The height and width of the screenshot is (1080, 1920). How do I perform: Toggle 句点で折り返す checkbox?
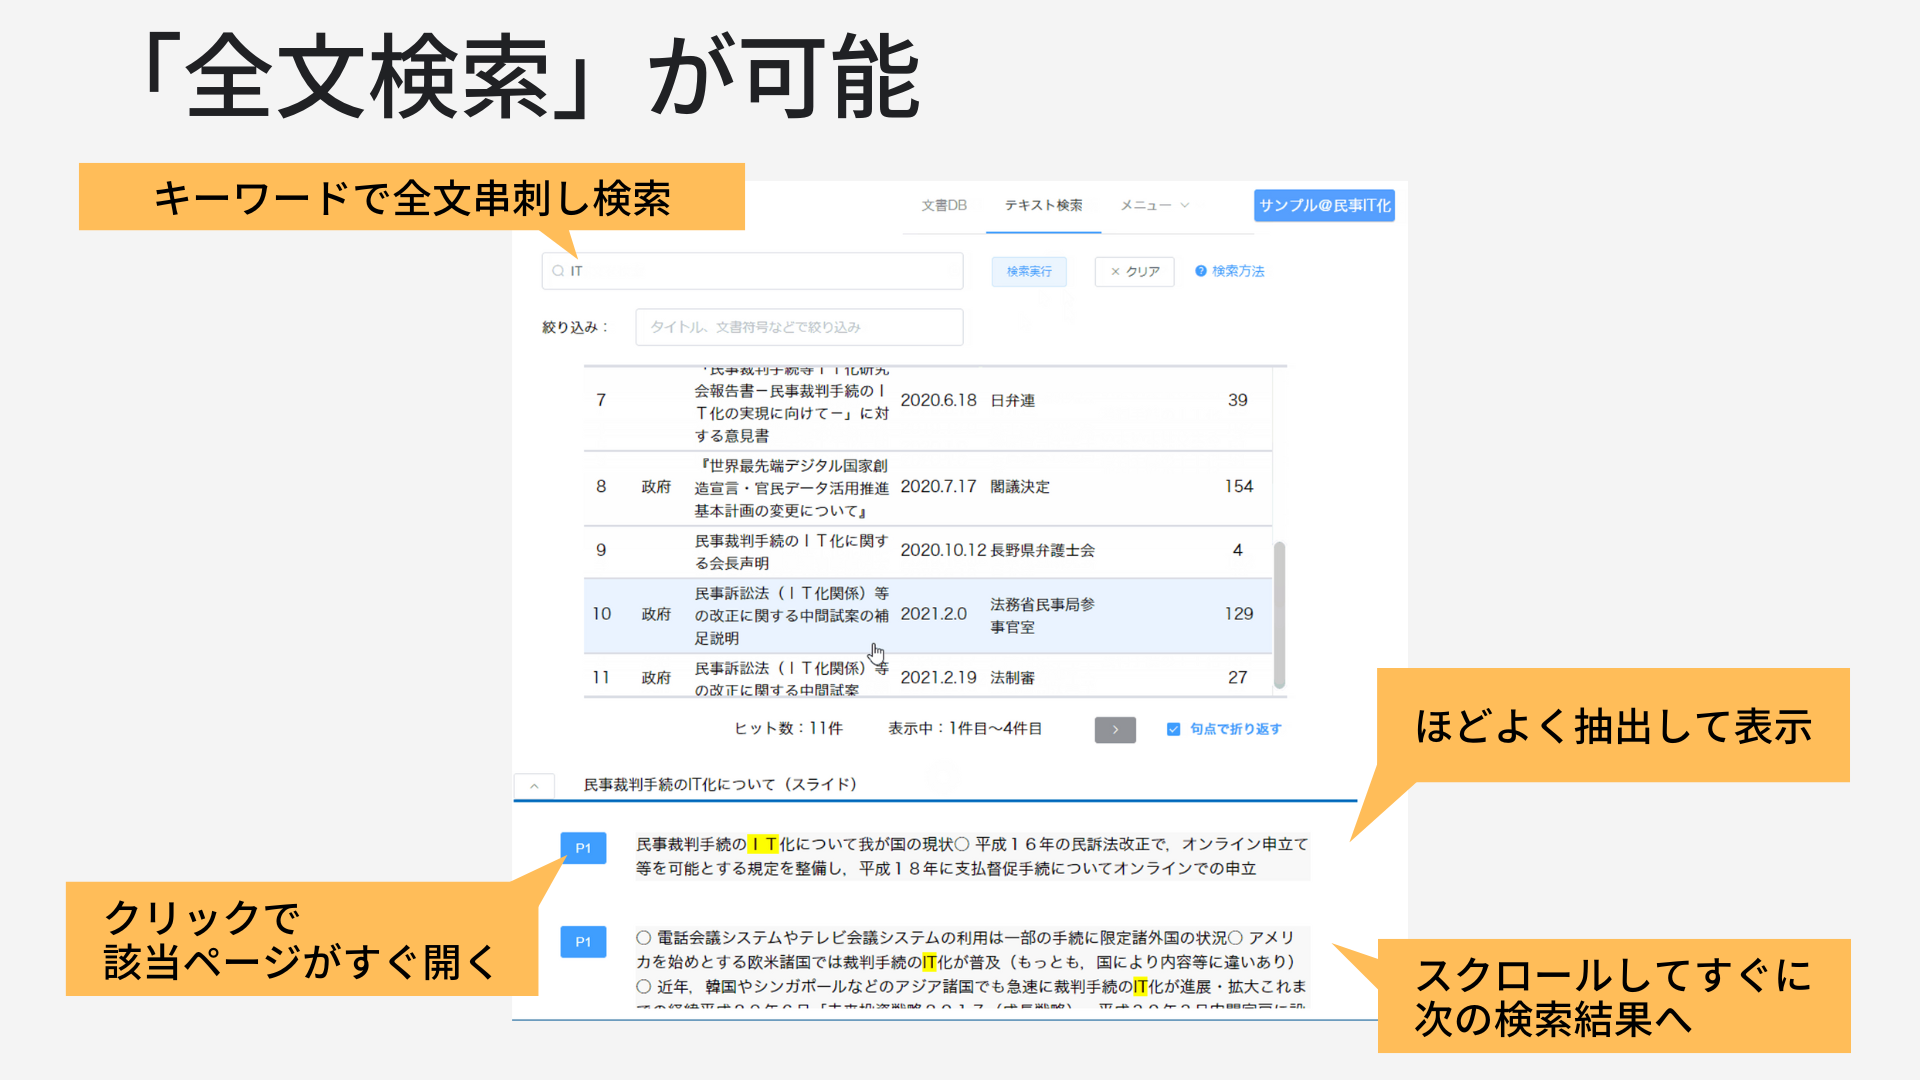point(1174,729)
